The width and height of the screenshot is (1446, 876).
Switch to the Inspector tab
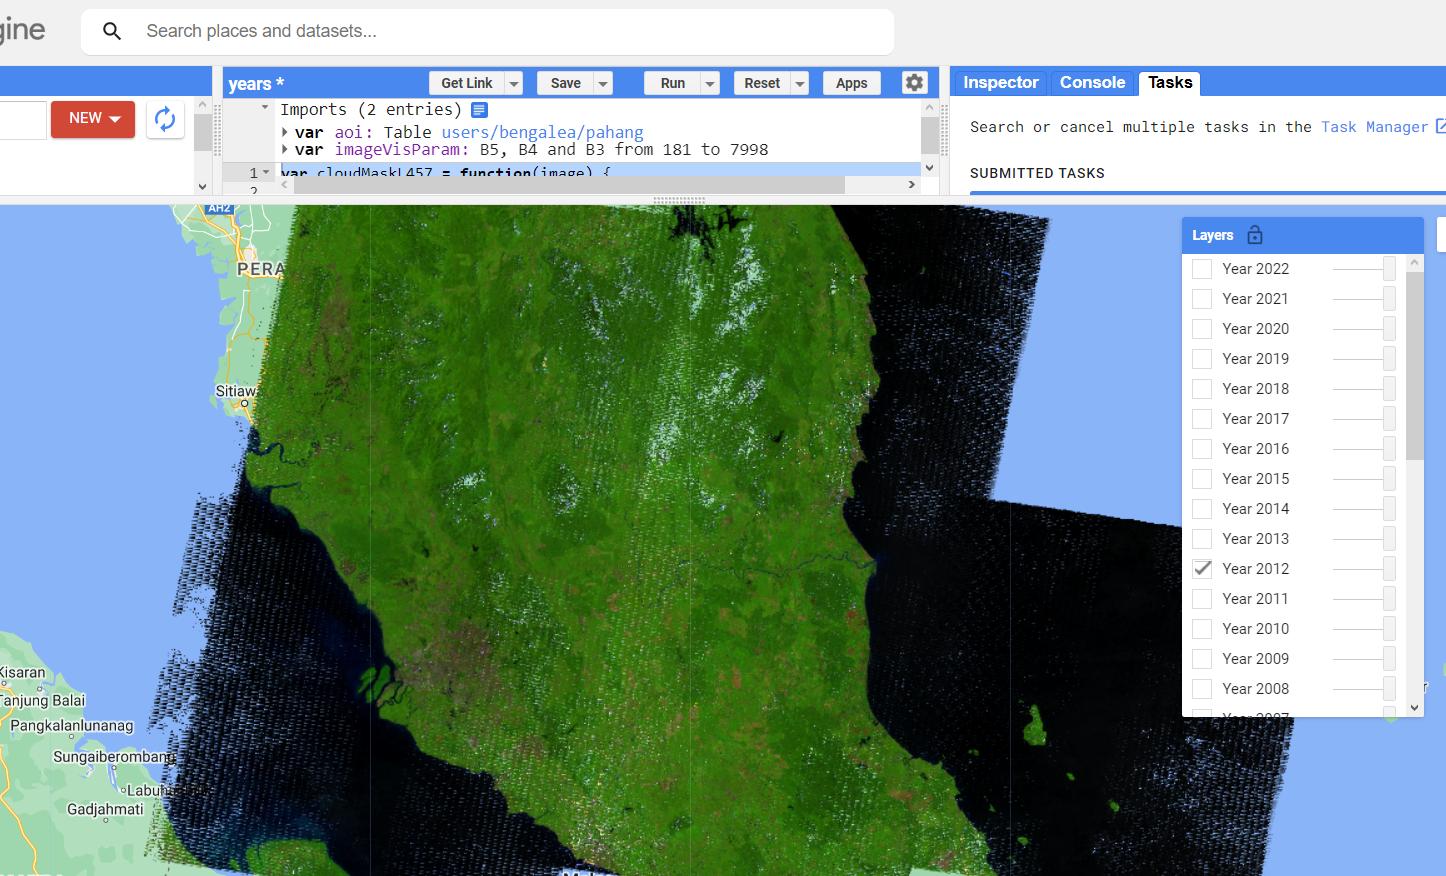[x=1000, y=82]
